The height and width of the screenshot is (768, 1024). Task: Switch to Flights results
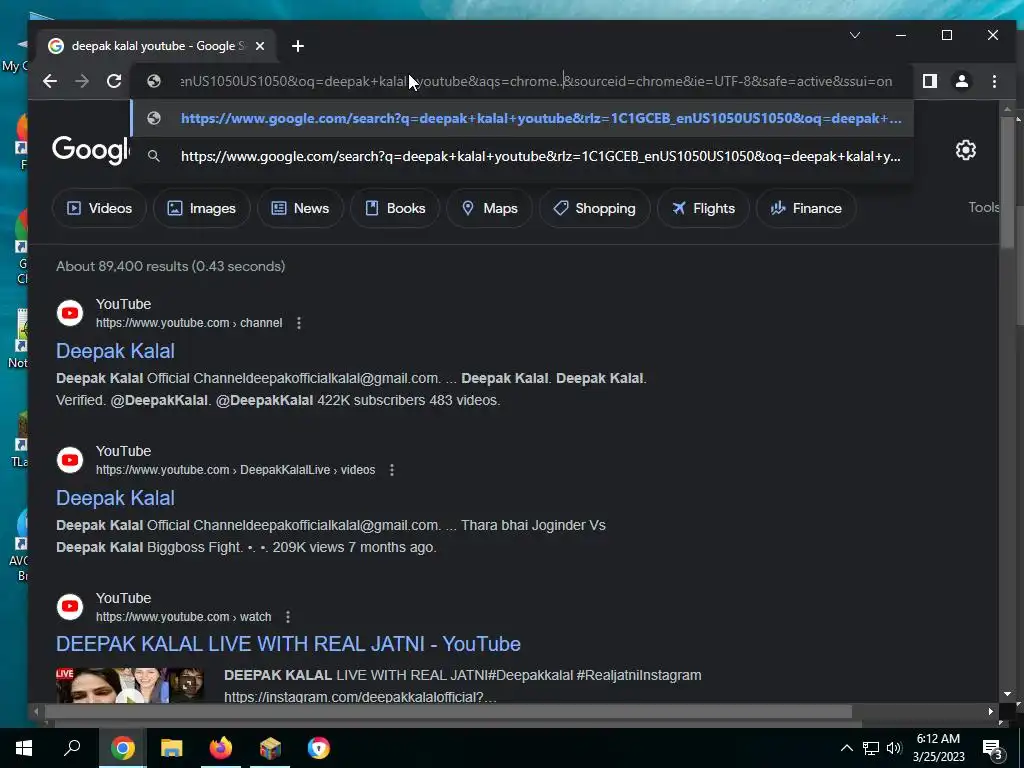tap(703, 208)
